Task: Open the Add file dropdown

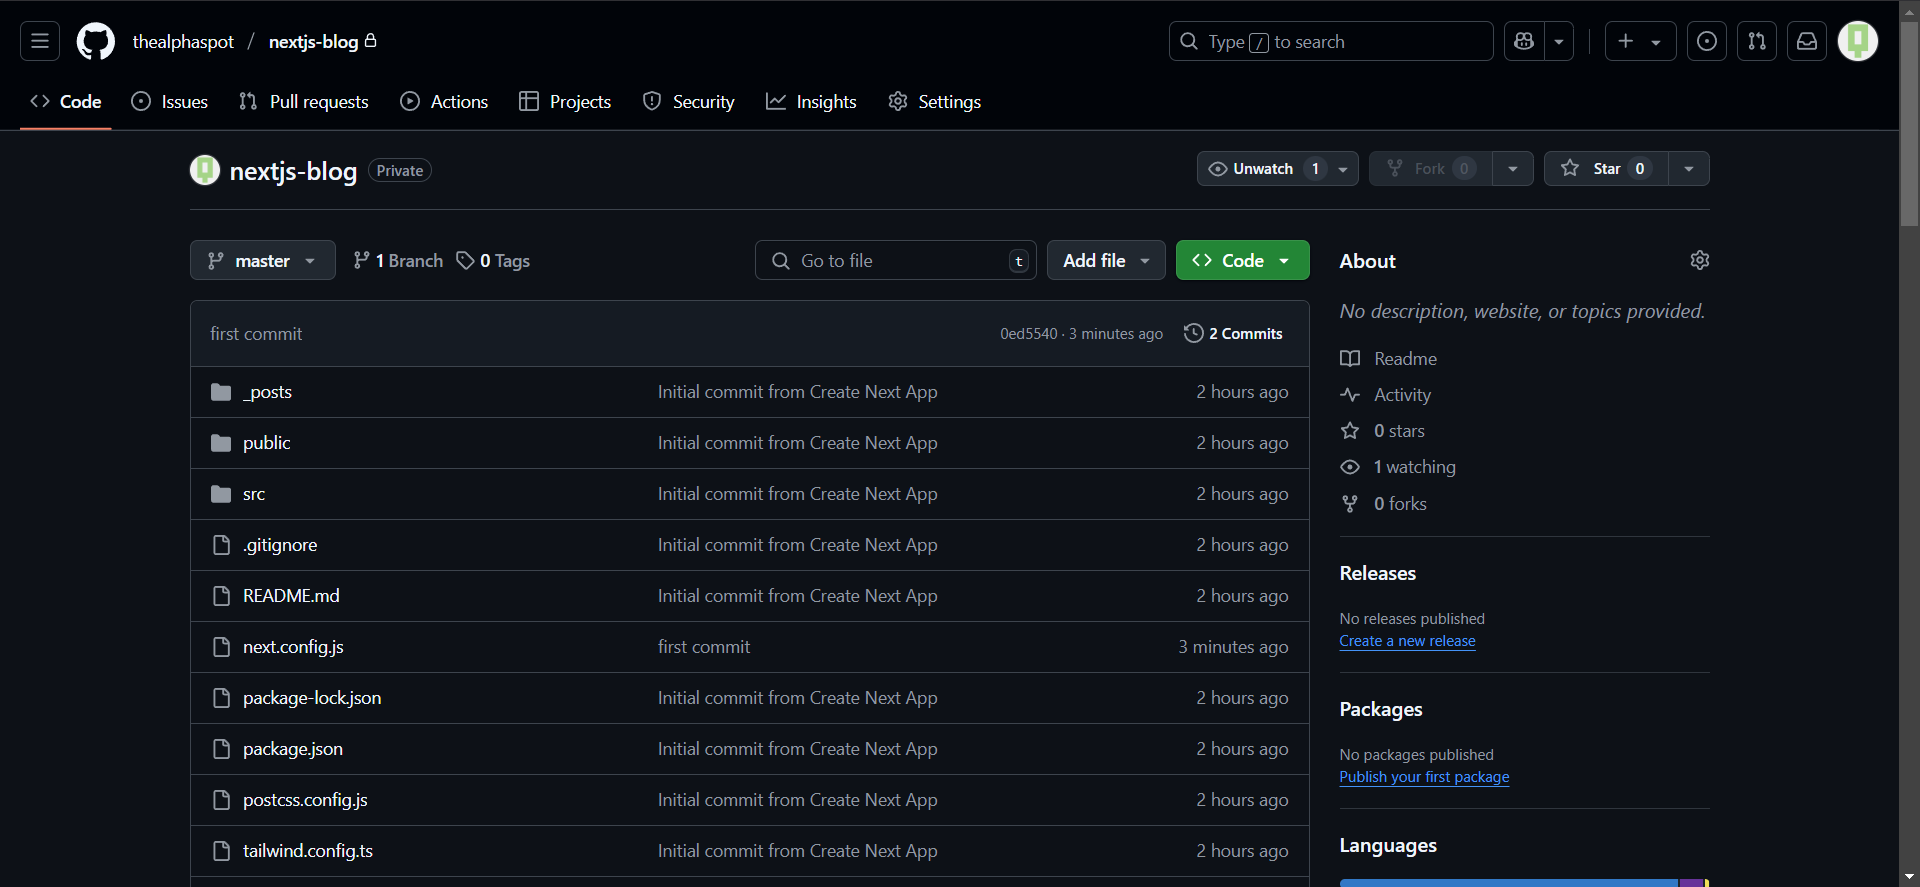Action: 1106,260
